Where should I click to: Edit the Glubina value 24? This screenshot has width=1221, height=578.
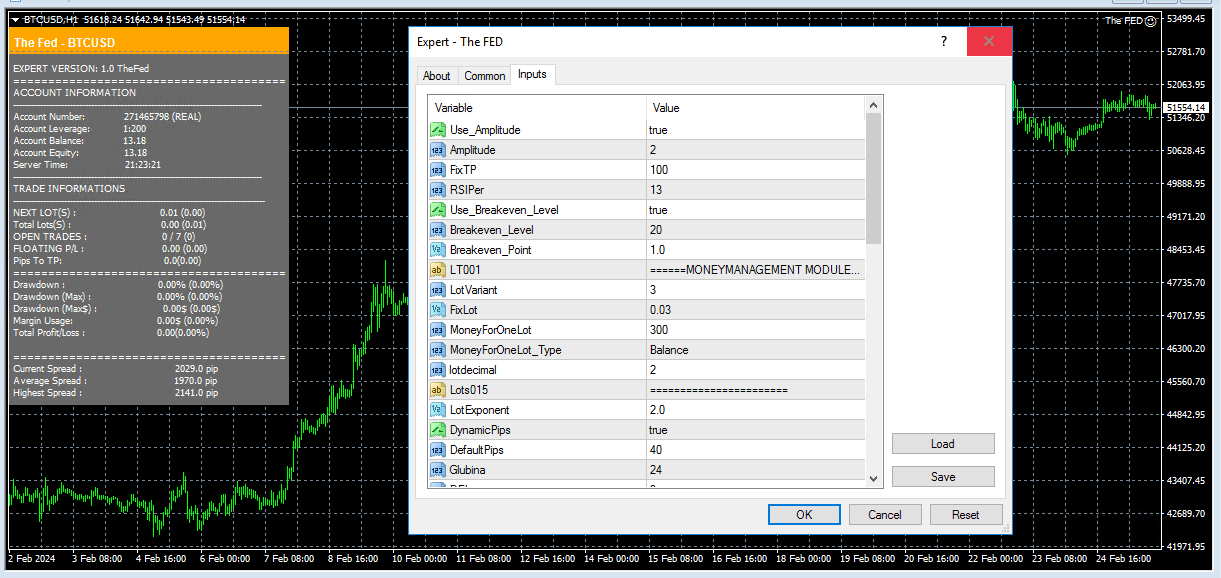pyautogui.click(x=755, y=470)
